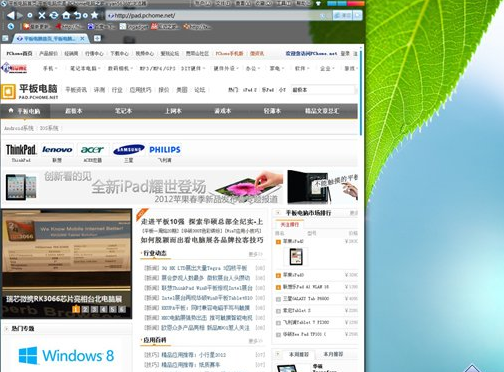Screen dimensions: 504x372
Task: Expand the 数码相机 category dropdown
Action: click(x=120, y=68)
